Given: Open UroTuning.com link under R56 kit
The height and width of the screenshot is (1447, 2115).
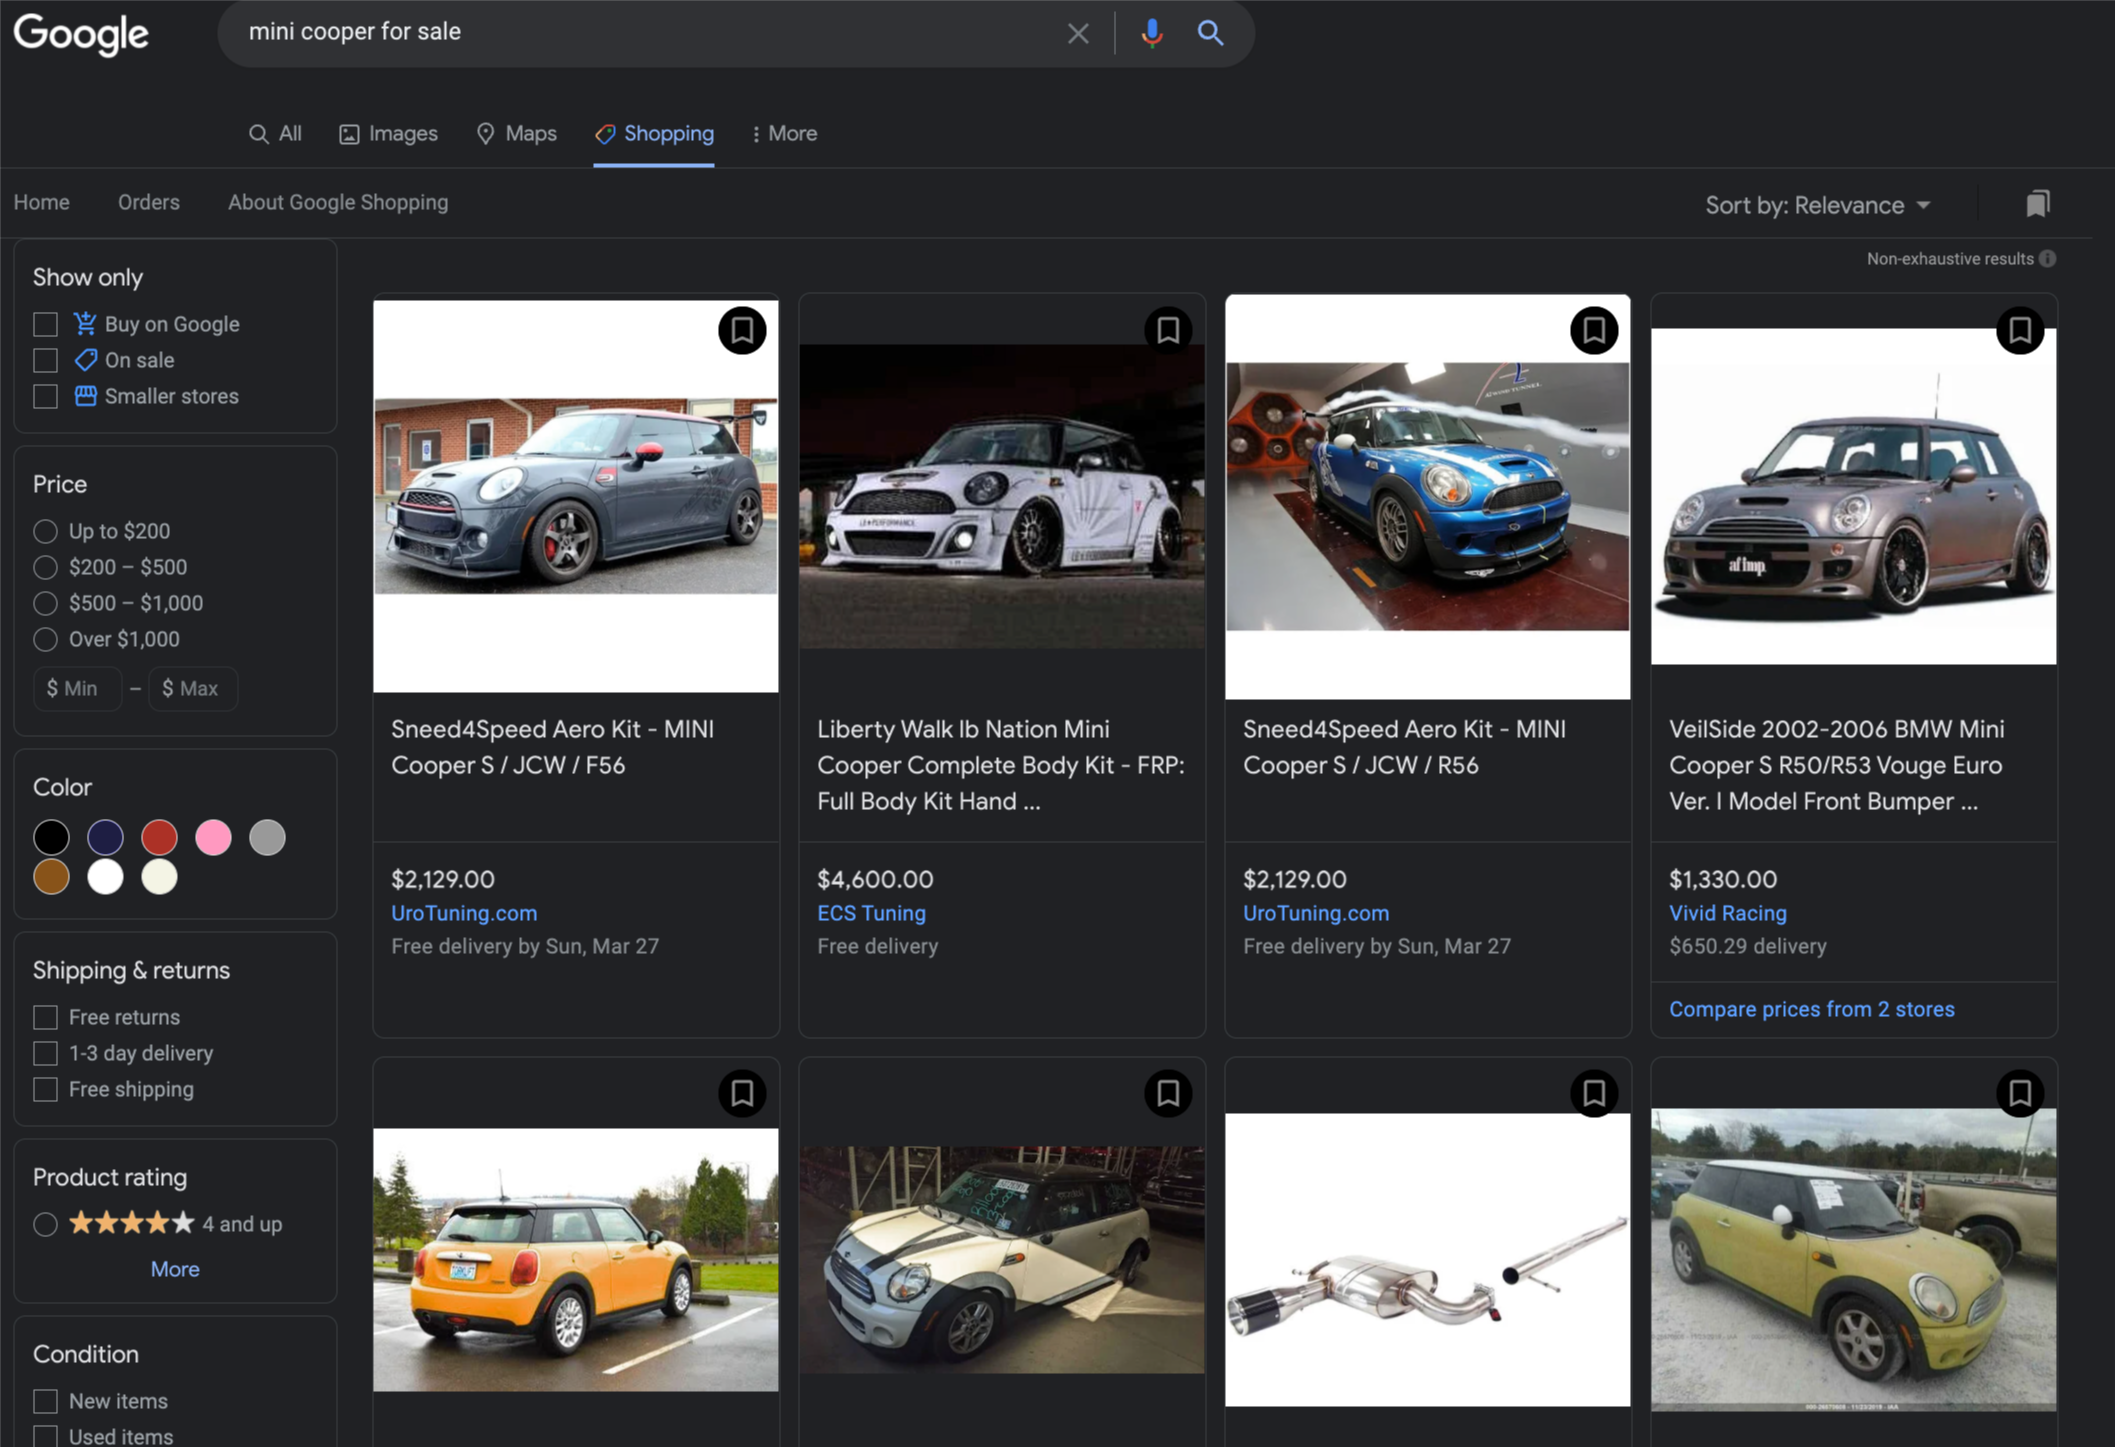Looking at the screenshot, I should pos(1316,913).
